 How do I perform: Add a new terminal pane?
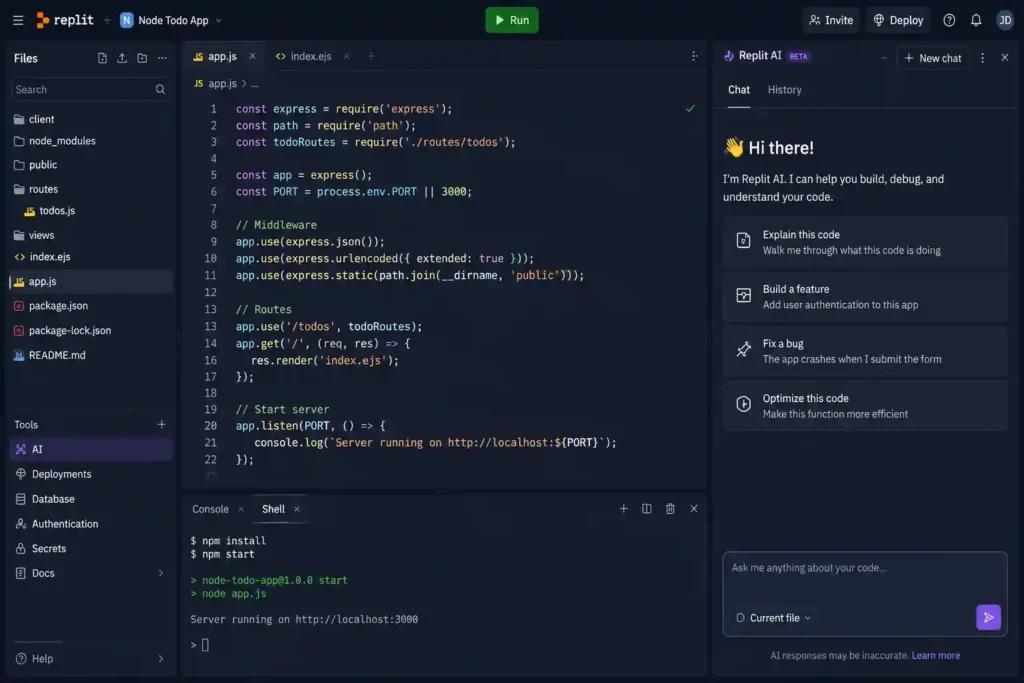point(623,509)
